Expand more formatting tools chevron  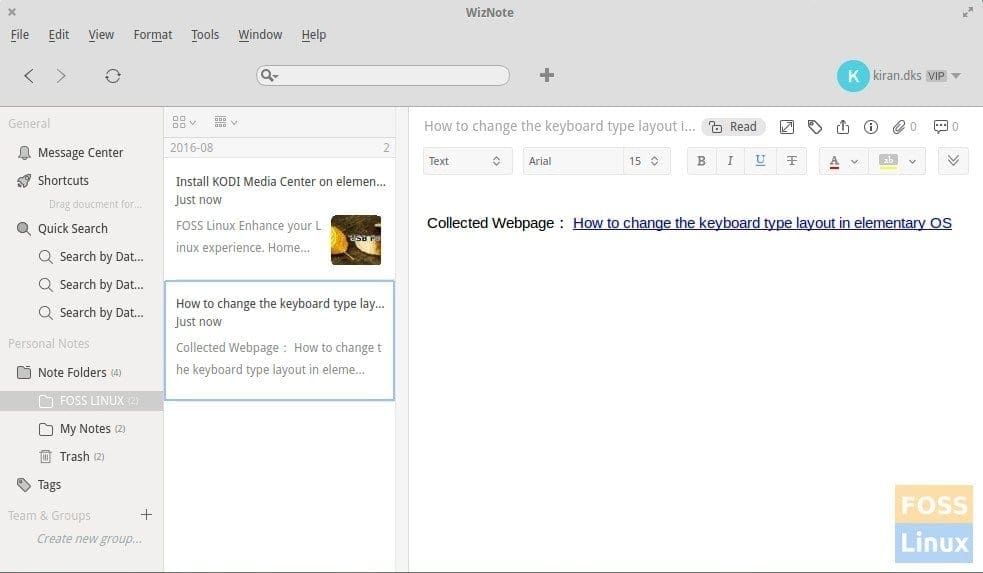(x=954, y=161)
